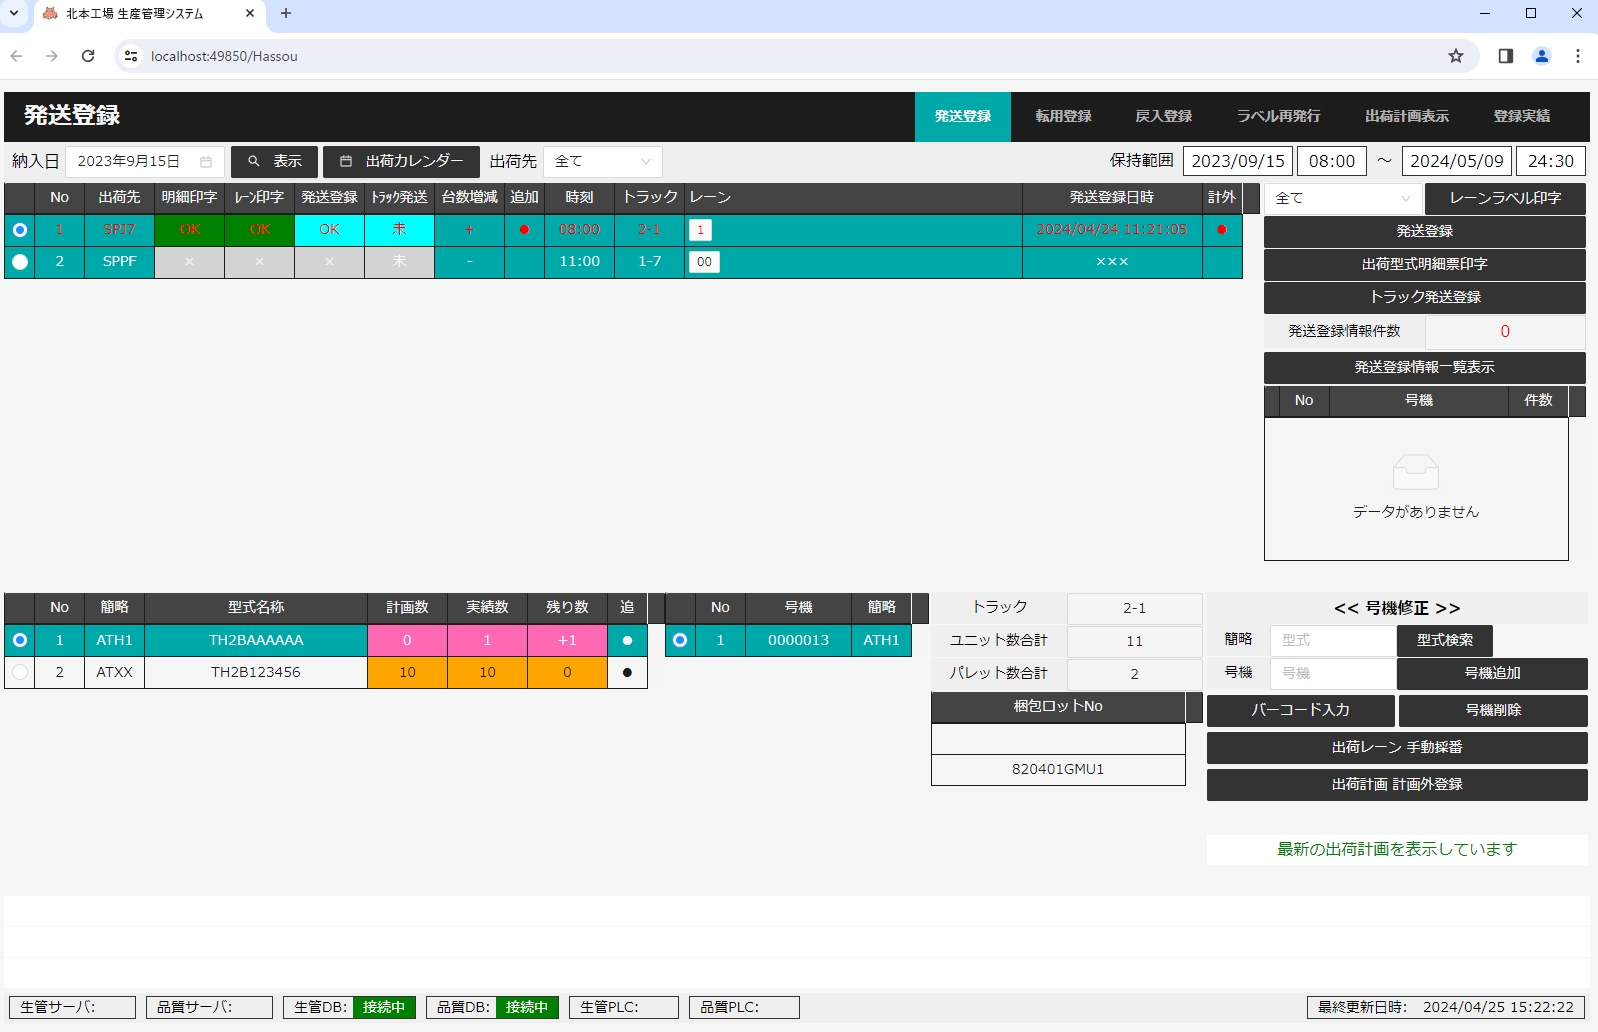Switch to the 出荷計画表示 tab
The height and width of the screenshot is (1032, 1598).
tap(1406, 116)
